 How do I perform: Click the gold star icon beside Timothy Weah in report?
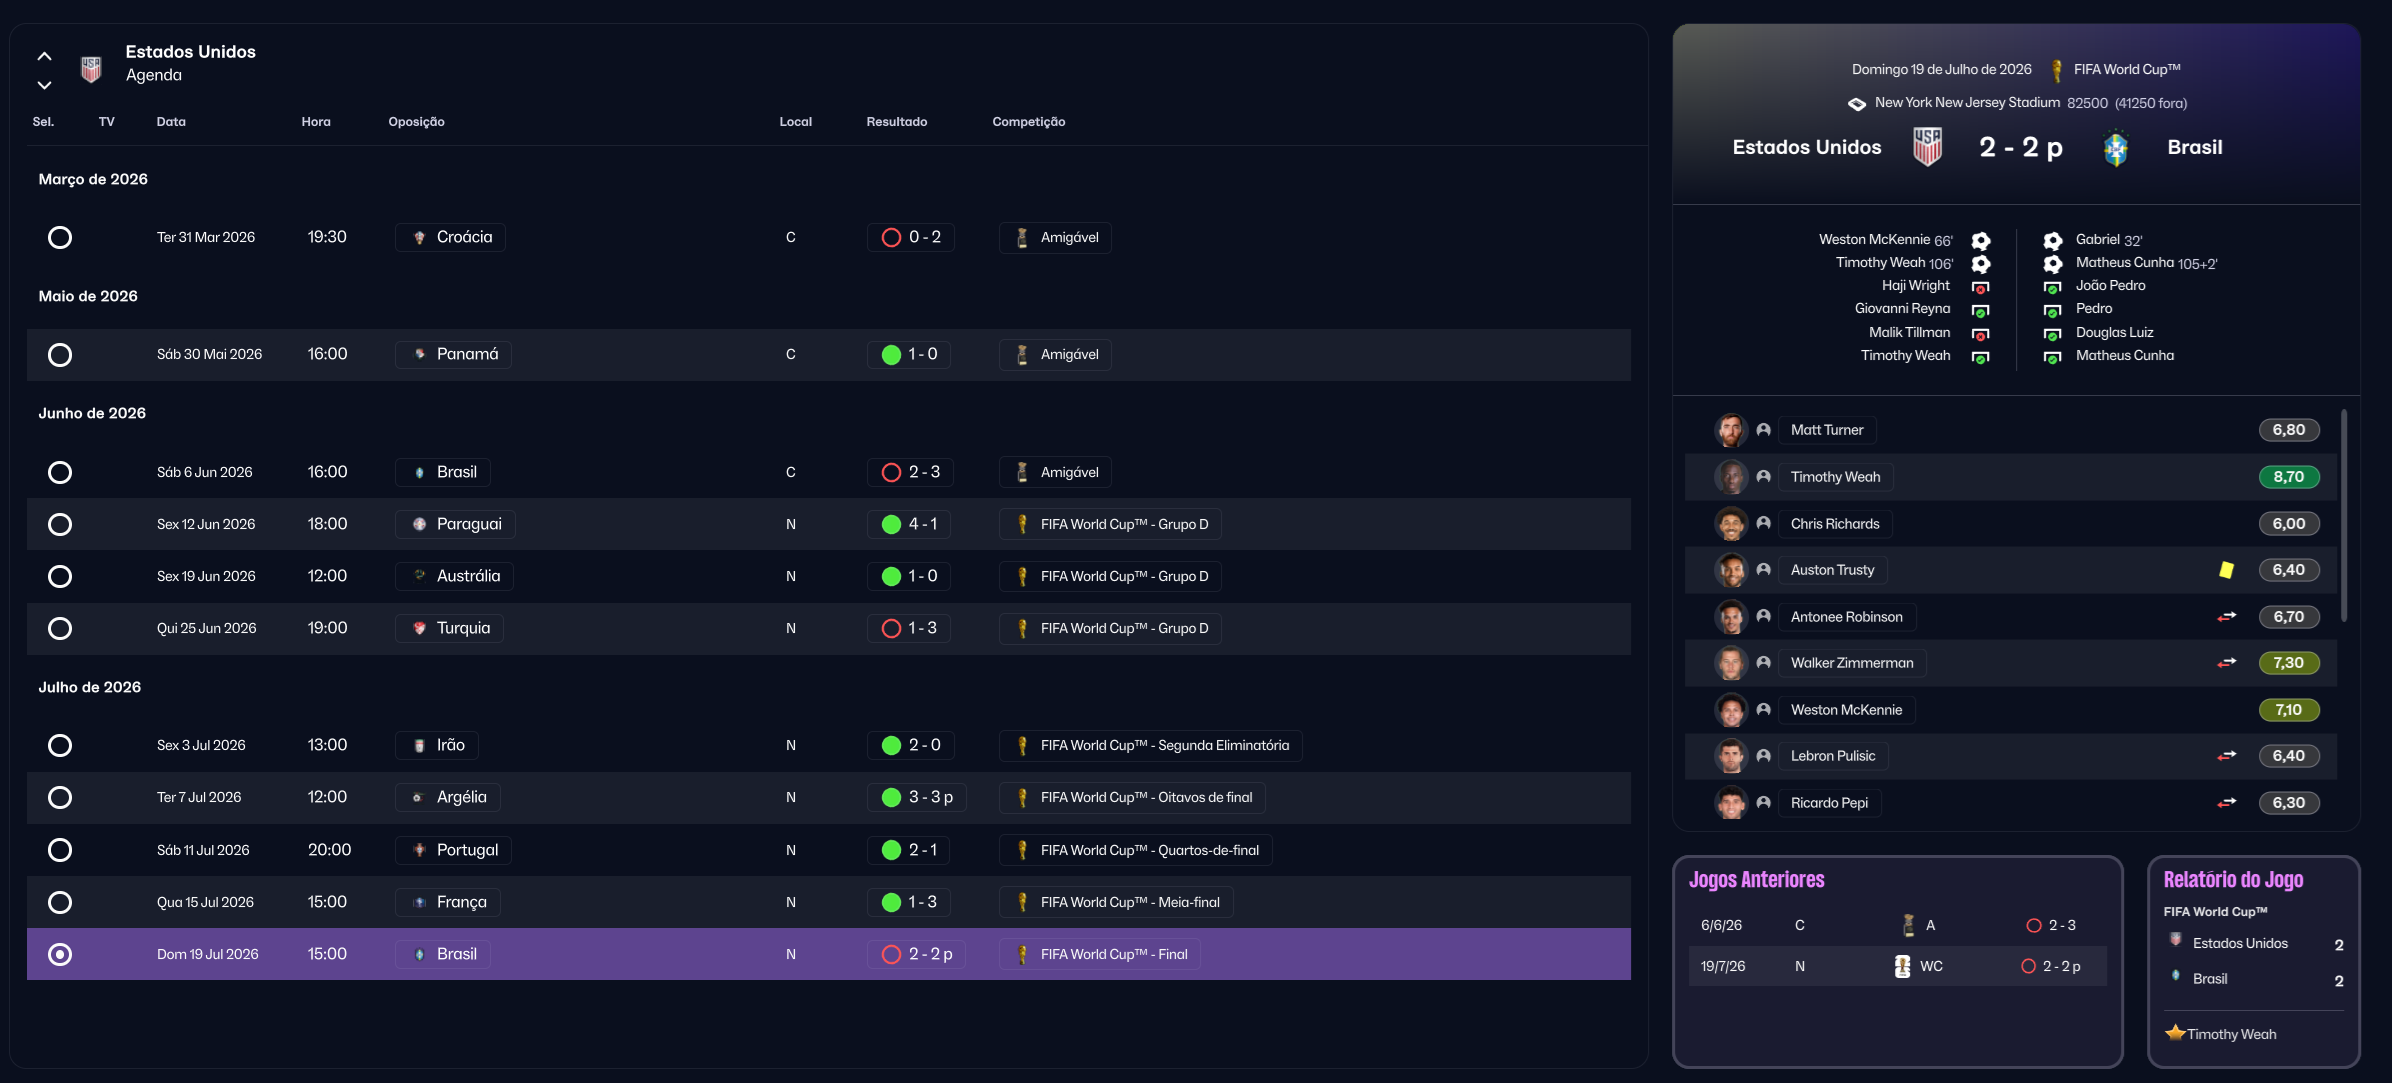tap(2175, 1033)
